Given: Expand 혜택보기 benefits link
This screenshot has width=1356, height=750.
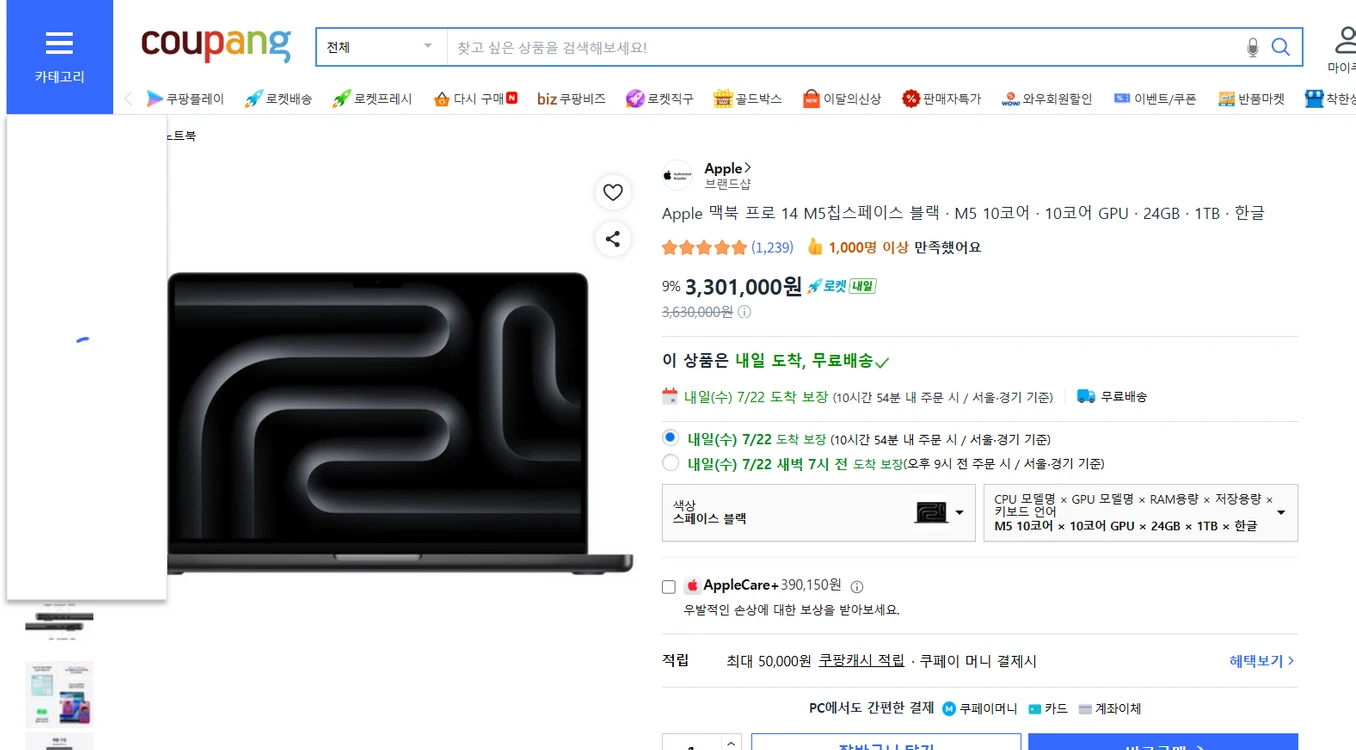Looking at the screenshot, I should 1262,661.
